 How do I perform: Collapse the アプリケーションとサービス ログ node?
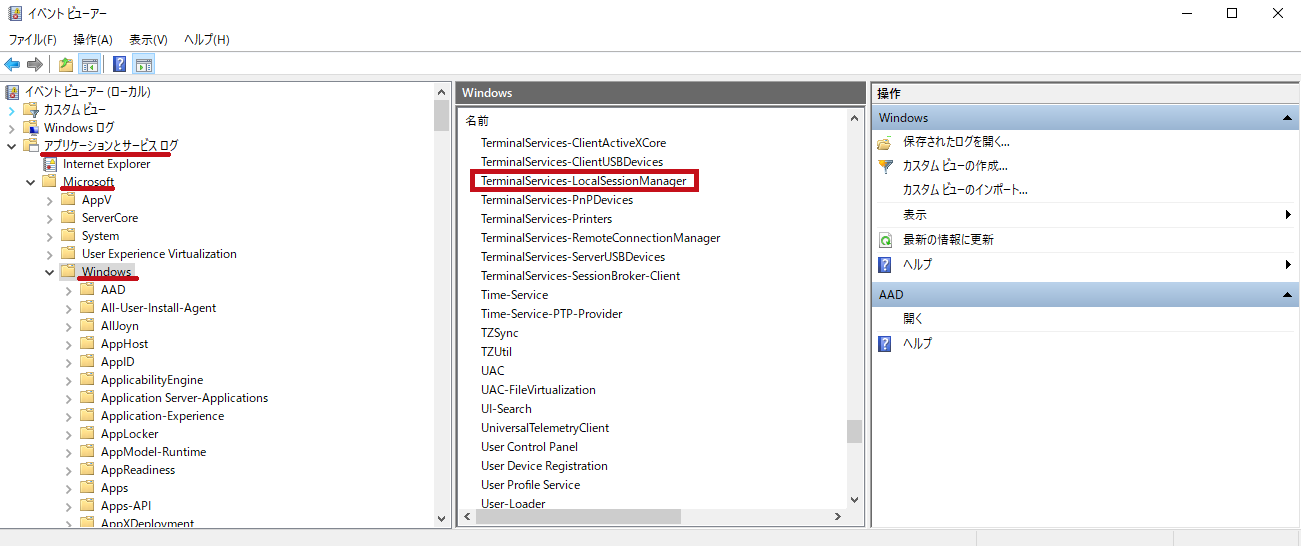click(x=12, y=146)
